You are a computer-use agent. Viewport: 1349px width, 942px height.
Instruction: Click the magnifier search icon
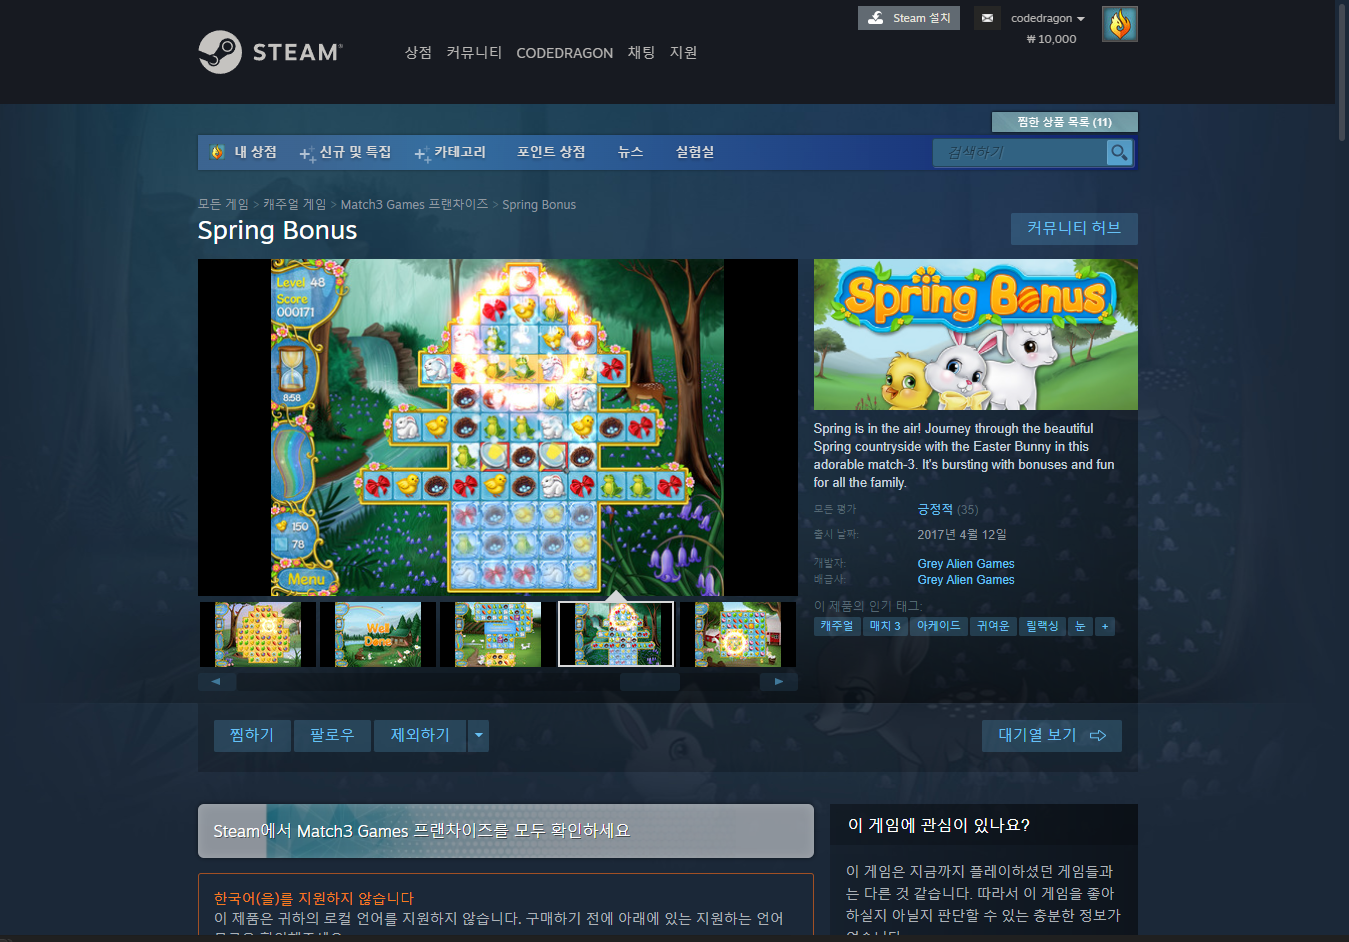coord(1119,152)
